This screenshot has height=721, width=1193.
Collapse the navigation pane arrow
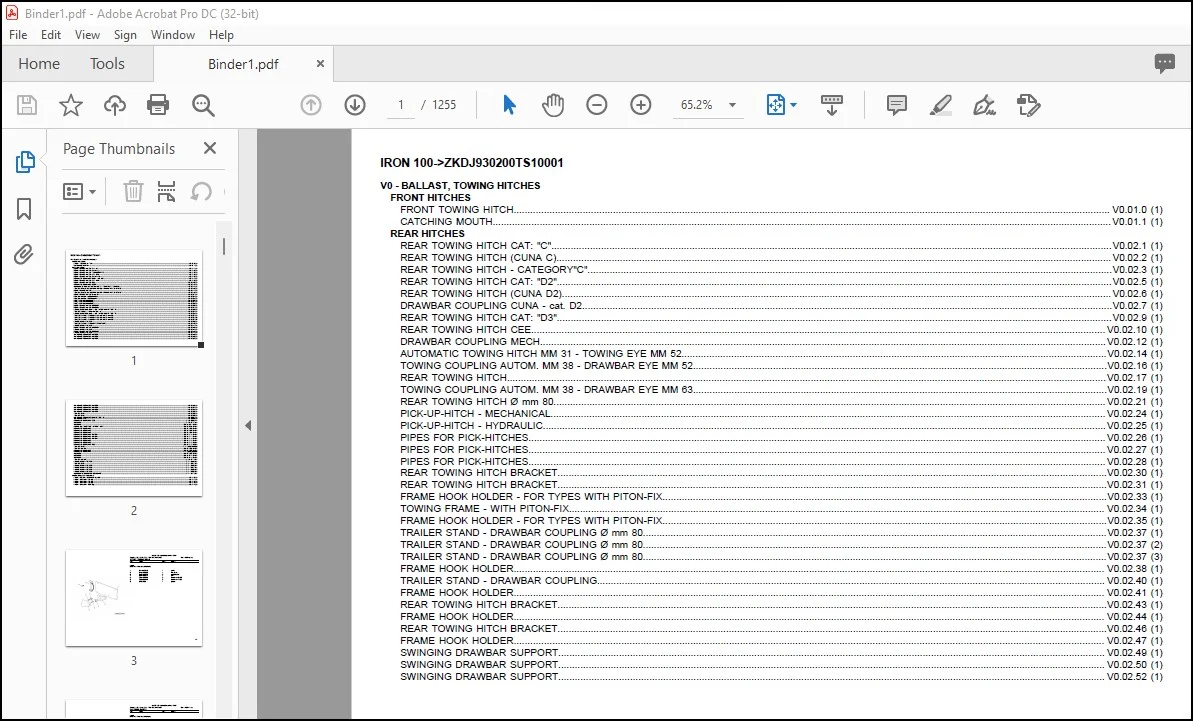(248, 425)
